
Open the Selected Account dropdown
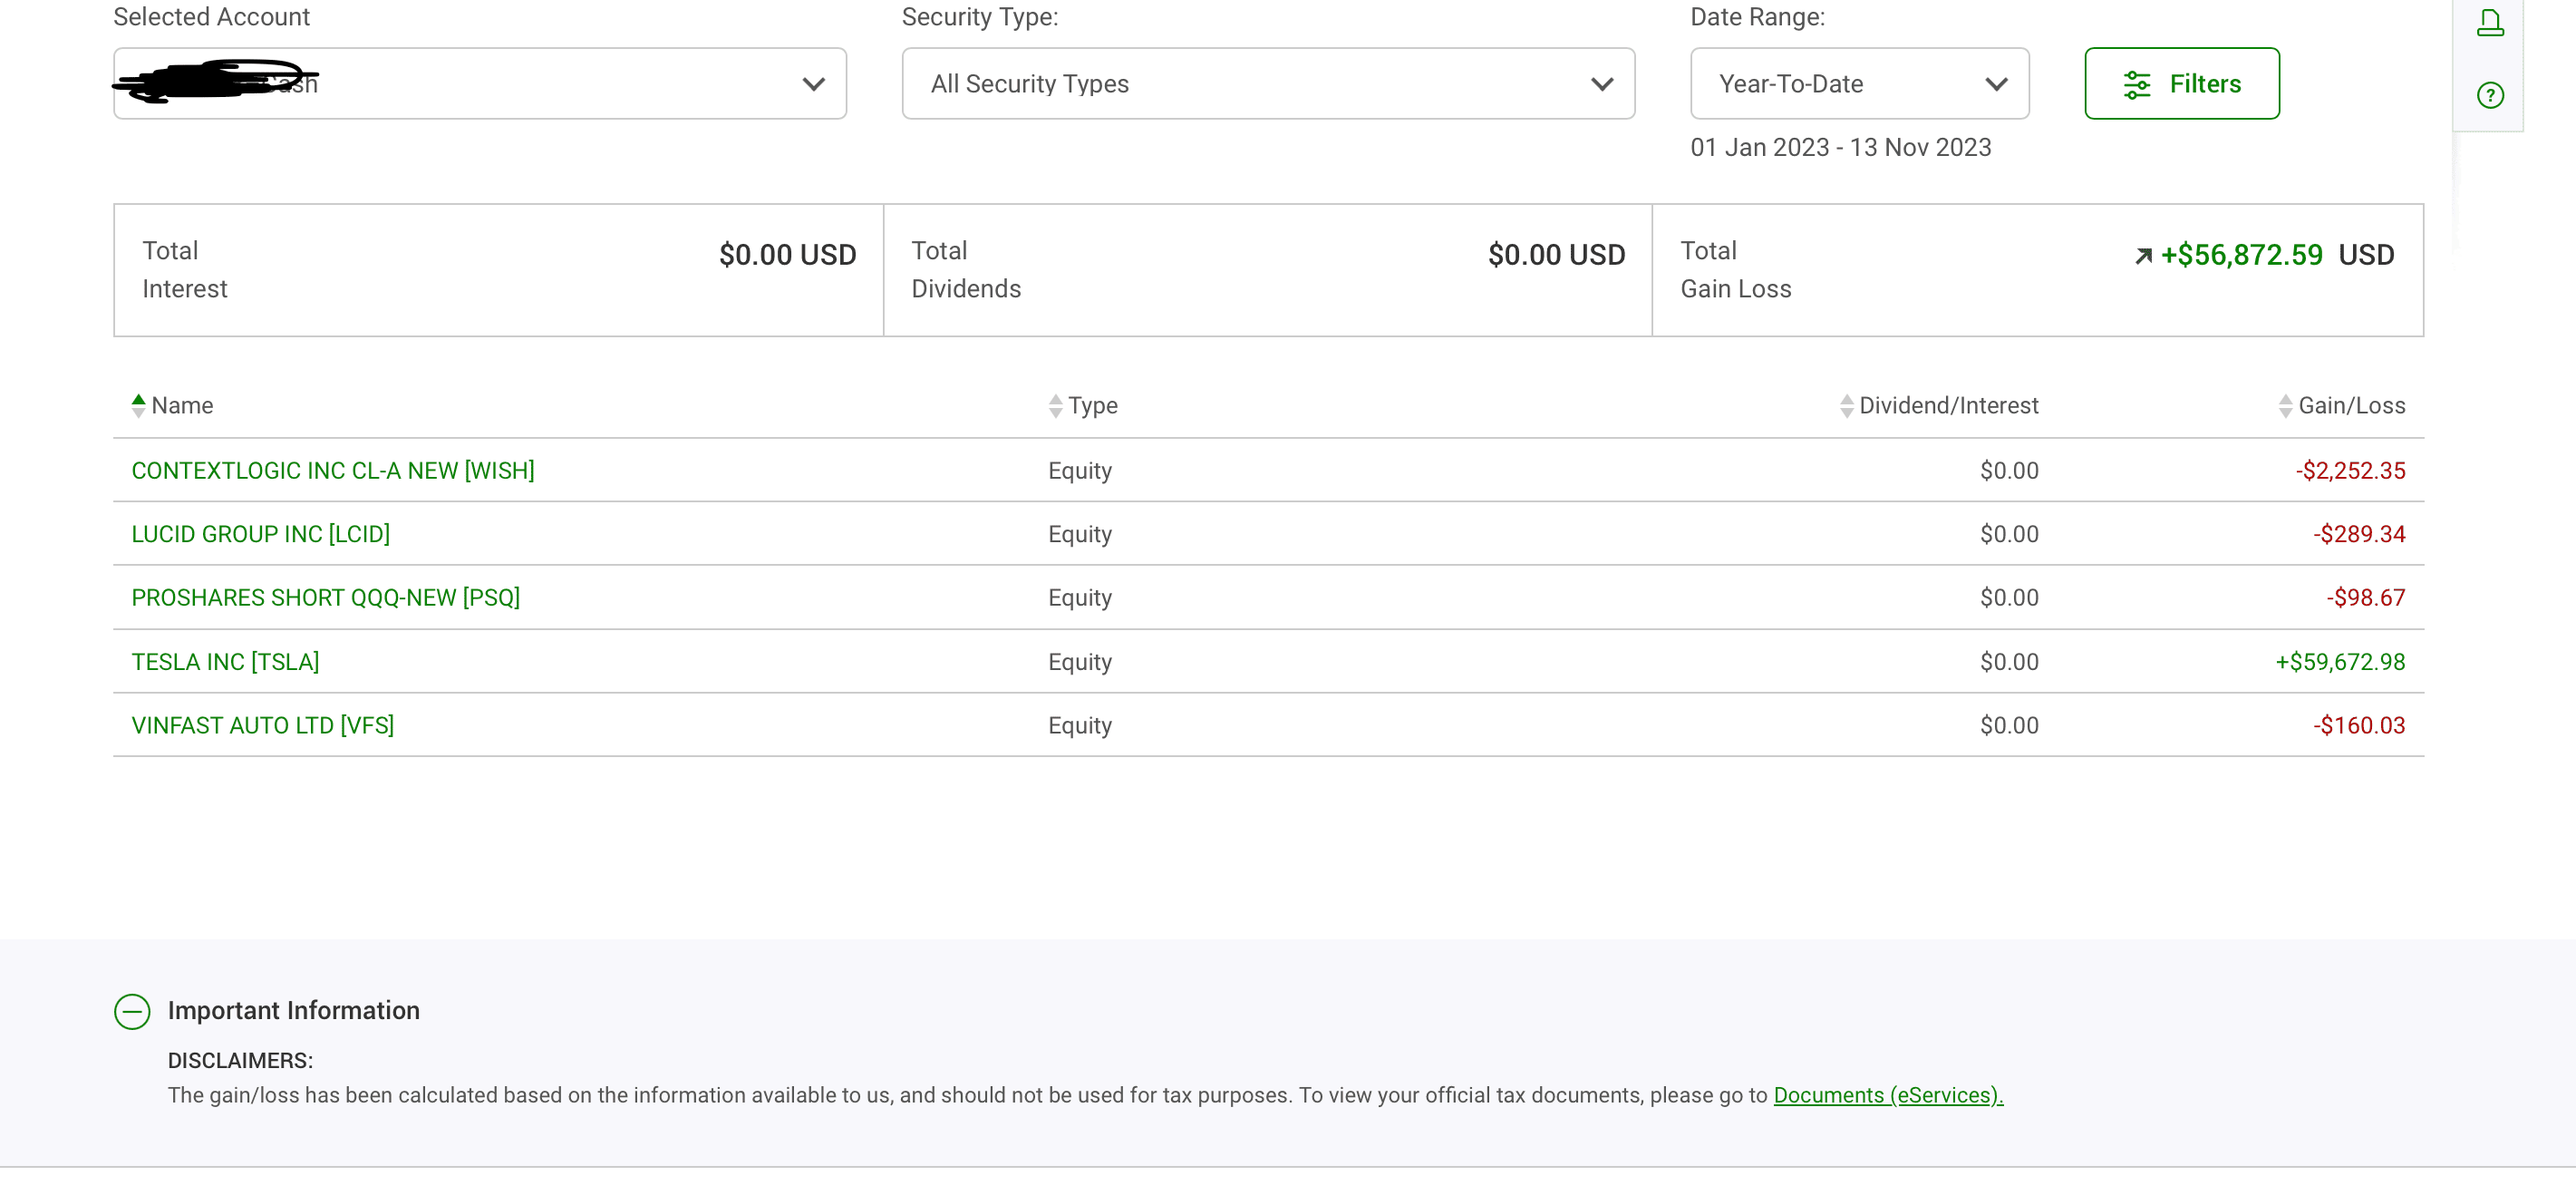point(480,84)
